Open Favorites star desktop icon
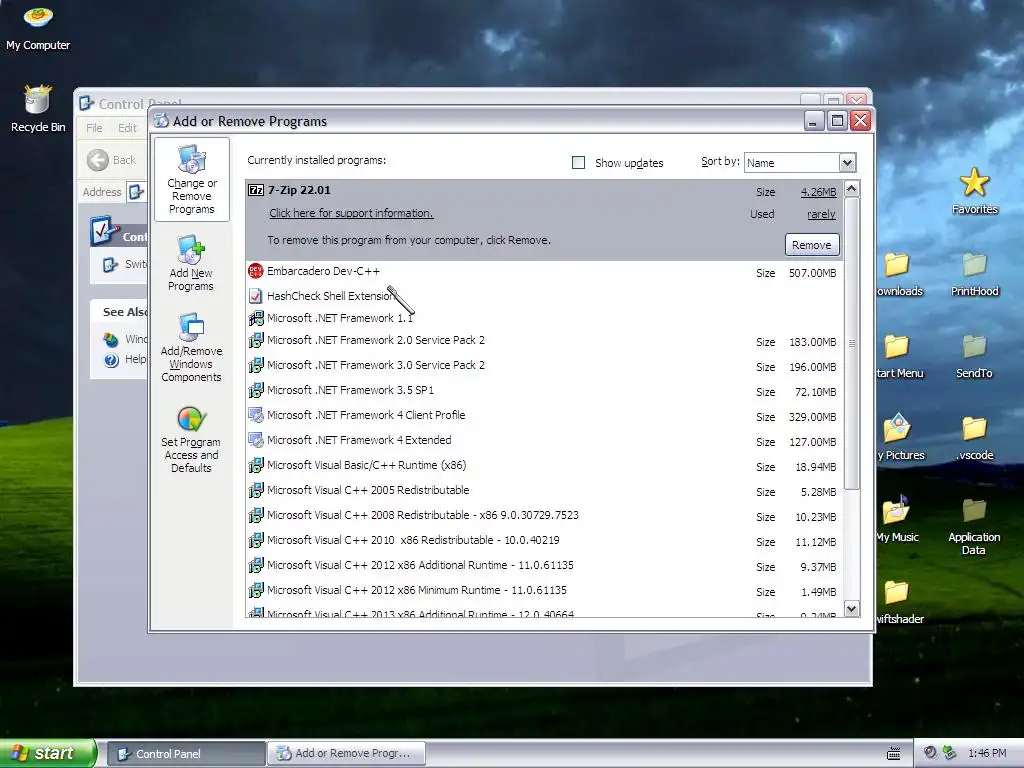Viewport: 1024px width, 768px height. (974, 191)
